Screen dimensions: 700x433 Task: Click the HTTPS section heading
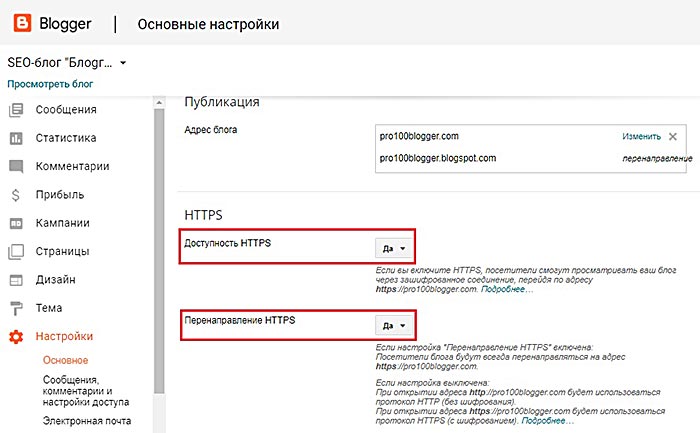coord(203,215)
